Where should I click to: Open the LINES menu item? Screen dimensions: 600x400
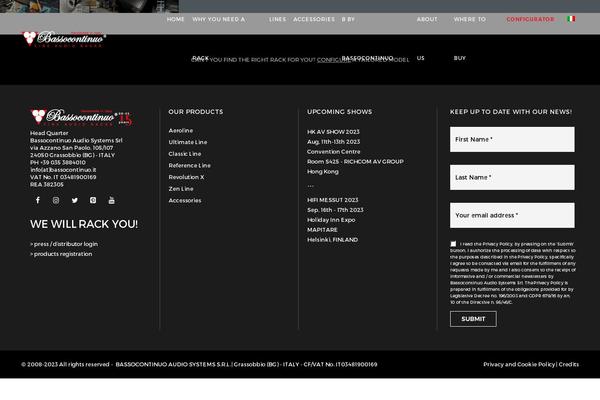277,19
